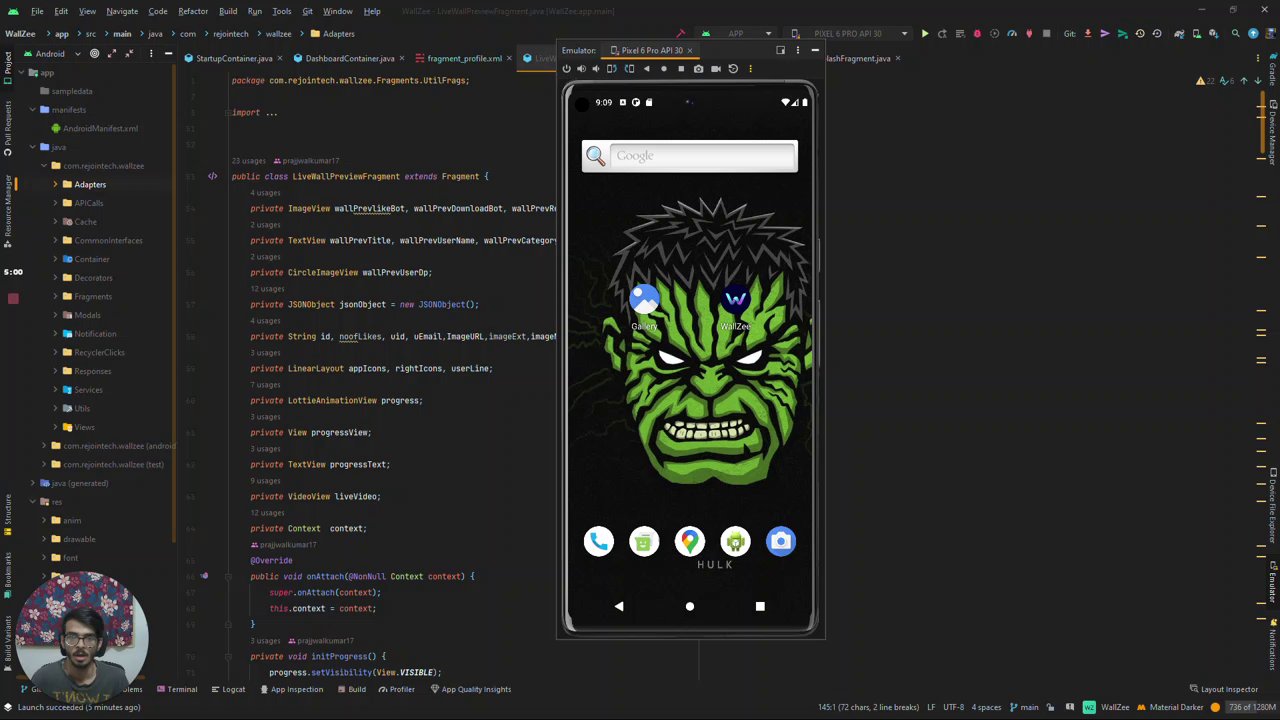Open the Gallery app on the emulator
This screenshot has width=1280, height=720.
644,306
